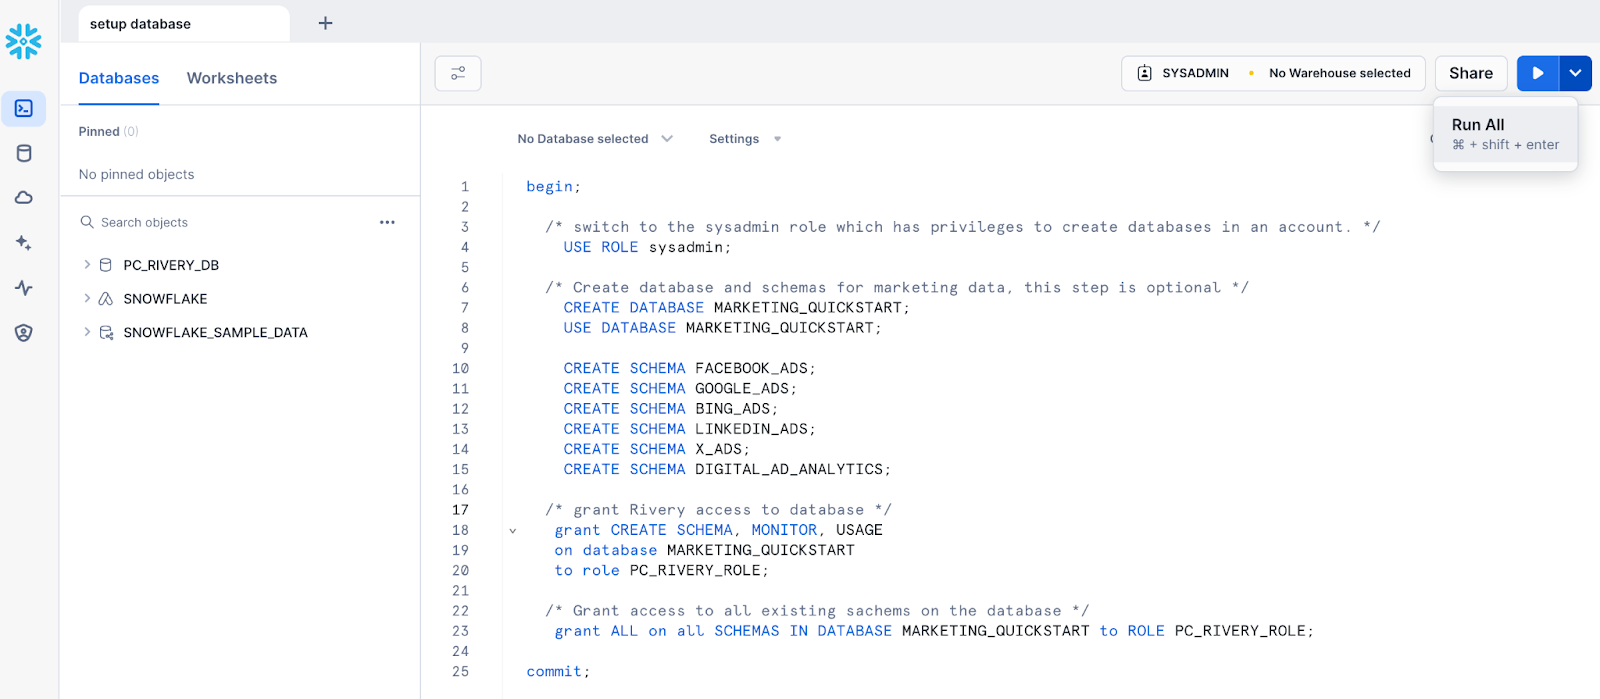Click line number 17 in the gutter
Screen dimensions: 1600x699
(460, 510)
